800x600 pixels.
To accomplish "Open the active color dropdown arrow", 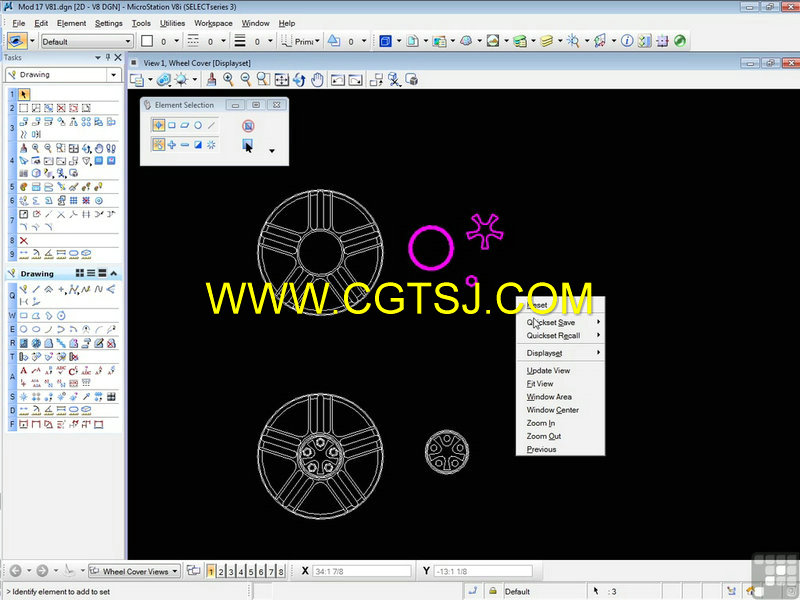I will click(177, 41).
